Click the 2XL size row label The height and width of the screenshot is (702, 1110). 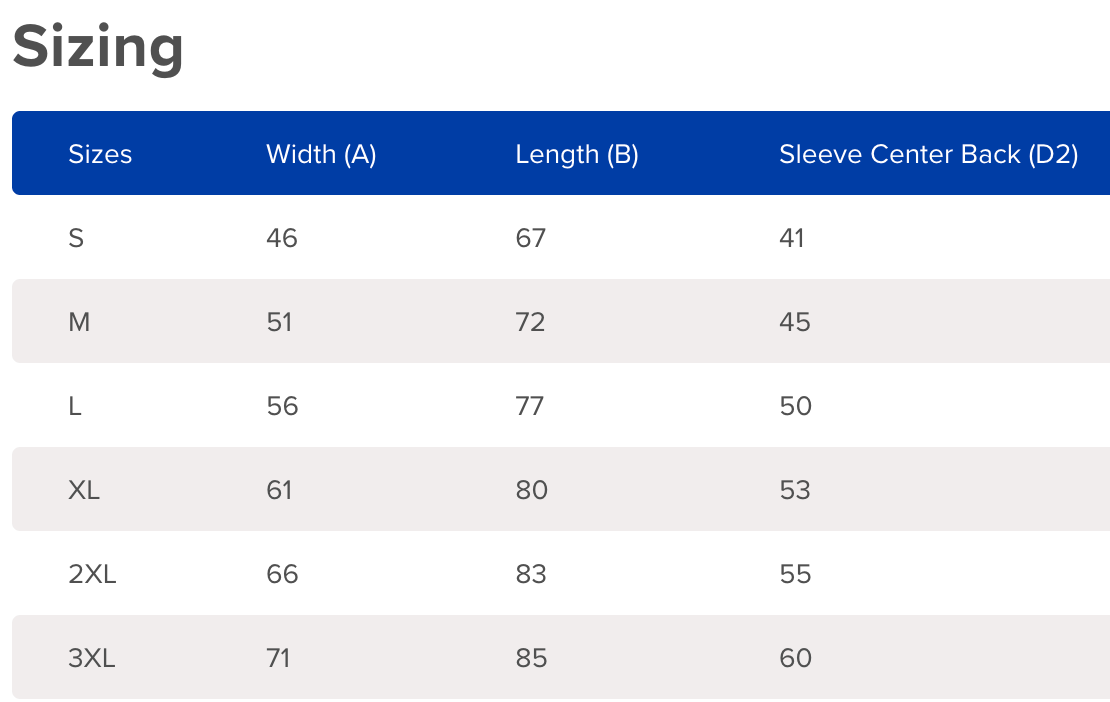[x=92, y=574]
